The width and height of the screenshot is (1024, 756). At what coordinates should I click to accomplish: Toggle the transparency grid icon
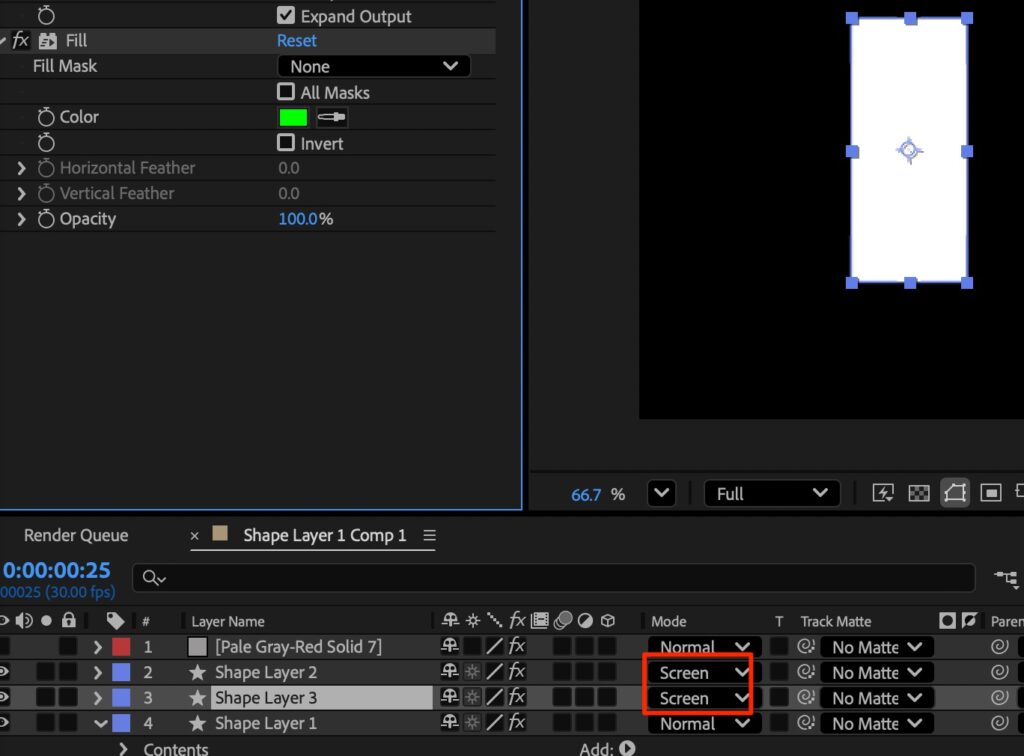coord(918,493)
